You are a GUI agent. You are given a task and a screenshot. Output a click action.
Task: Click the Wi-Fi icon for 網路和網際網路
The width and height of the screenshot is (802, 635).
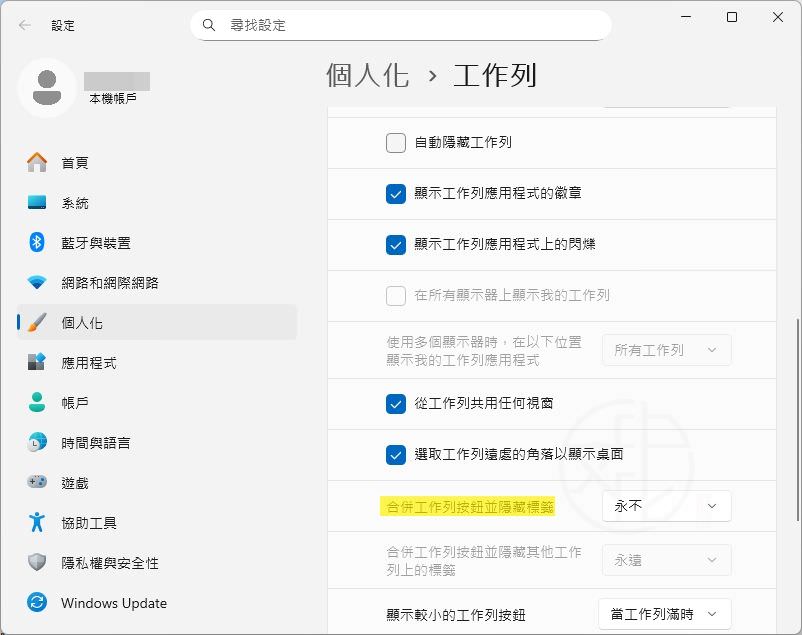coord(37,282)
